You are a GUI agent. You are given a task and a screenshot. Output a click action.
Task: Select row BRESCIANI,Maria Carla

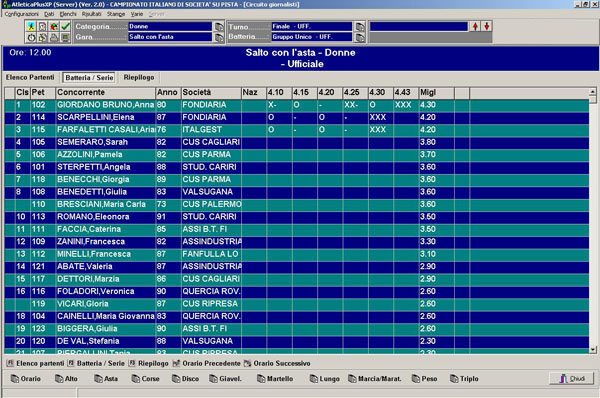[x=297, y=204]
